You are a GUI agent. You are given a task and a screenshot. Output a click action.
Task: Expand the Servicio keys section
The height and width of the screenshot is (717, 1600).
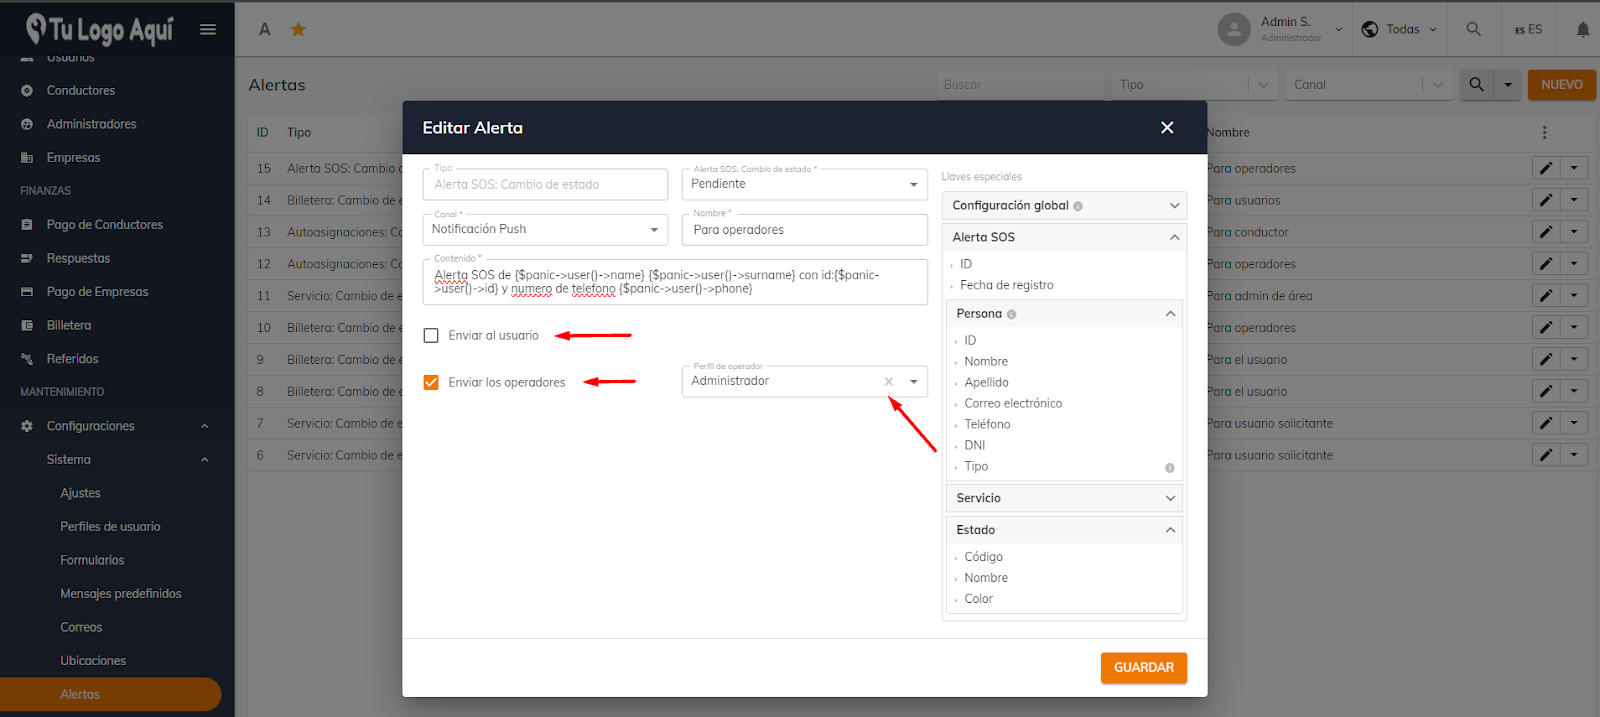[x=1064, y=498]
